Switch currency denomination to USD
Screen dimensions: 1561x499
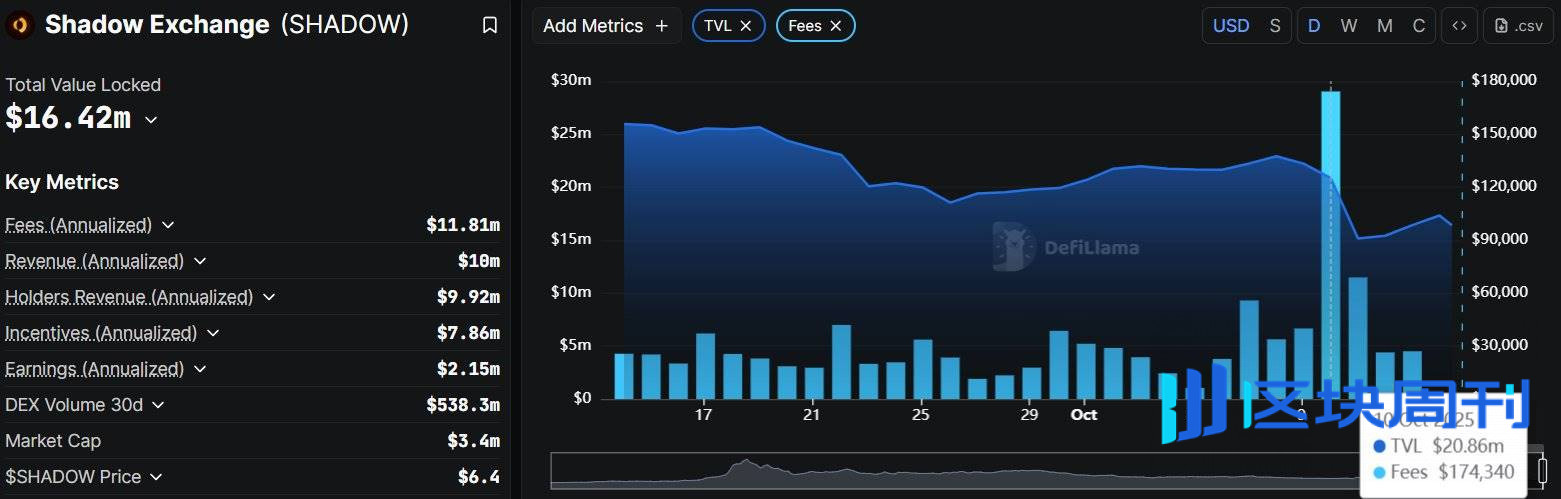[1231, 26]
